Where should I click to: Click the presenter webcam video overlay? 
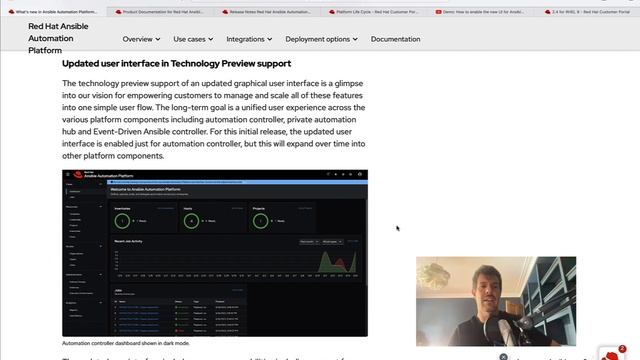(496, 301)
